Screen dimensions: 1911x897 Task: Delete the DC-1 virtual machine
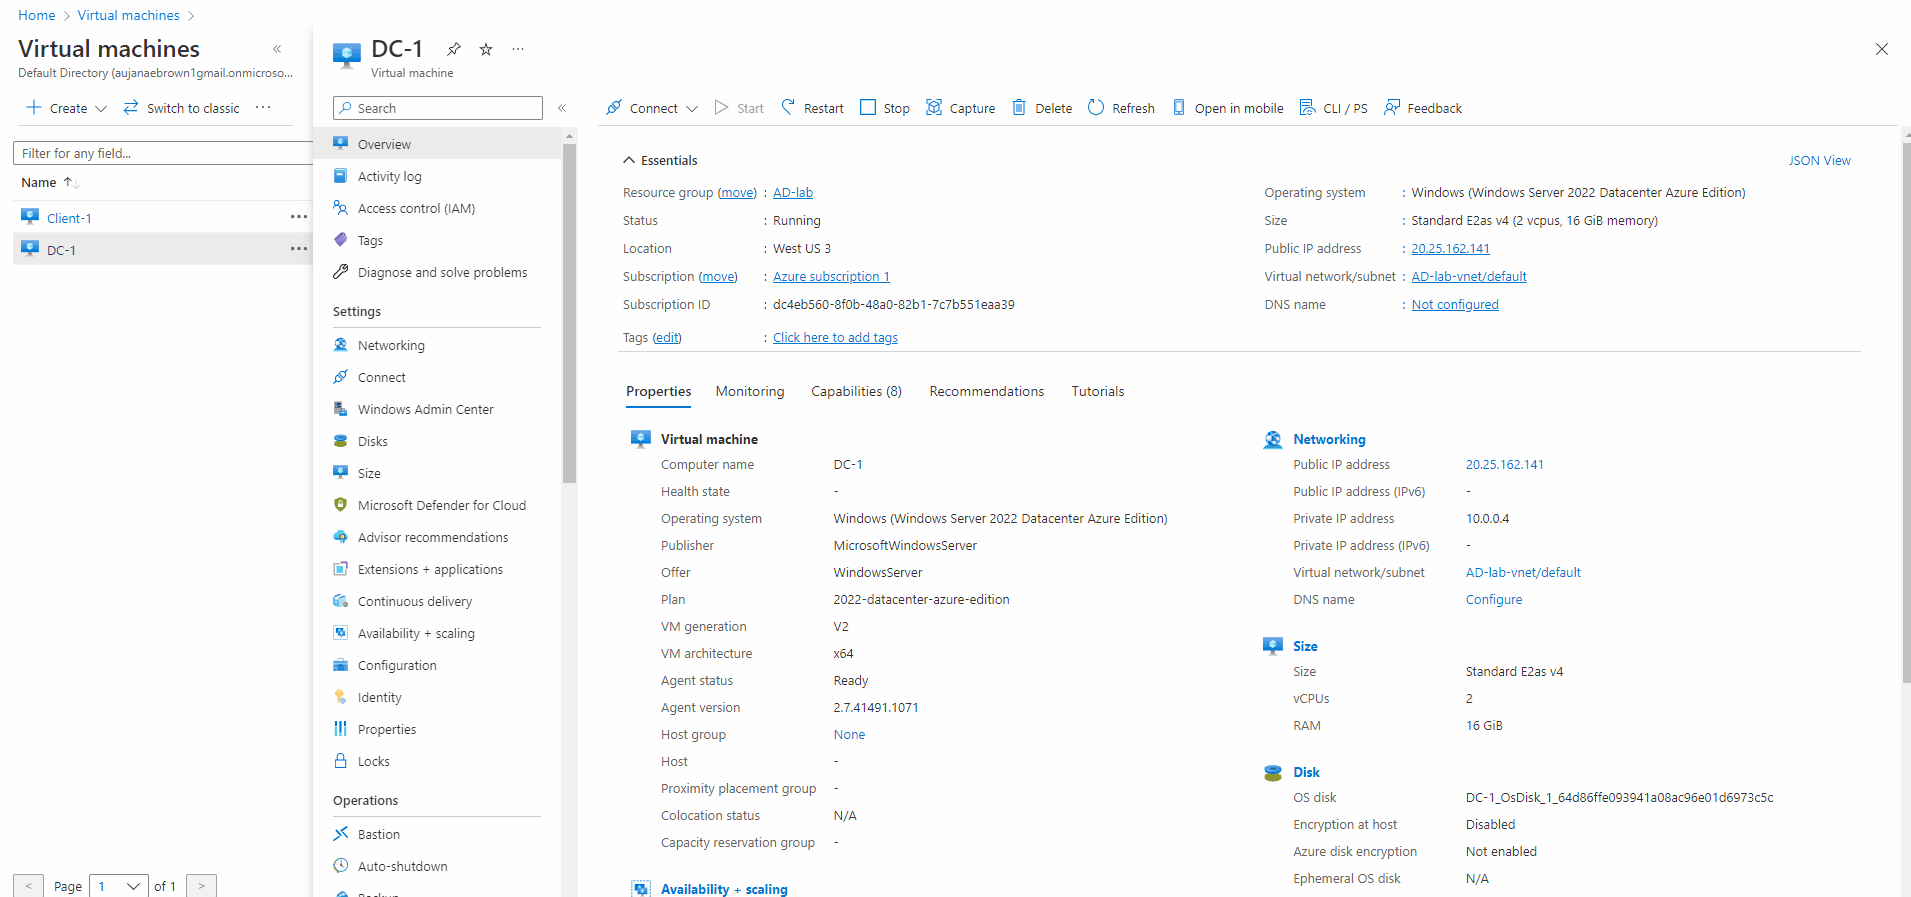coord(1042,108)
